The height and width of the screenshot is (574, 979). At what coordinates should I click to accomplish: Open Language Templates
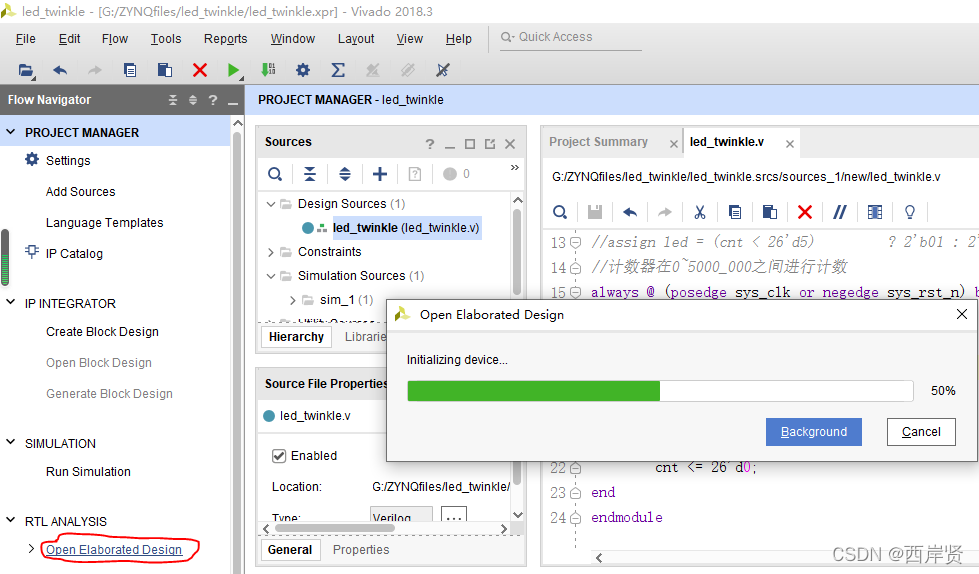tap(104, 223)
